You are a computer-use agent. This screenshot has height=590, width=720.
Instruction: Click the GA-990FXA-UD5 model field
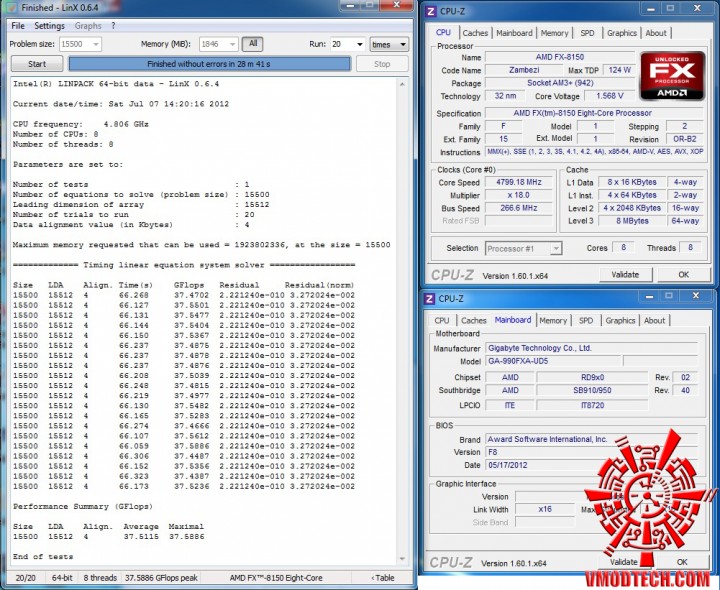553,361
